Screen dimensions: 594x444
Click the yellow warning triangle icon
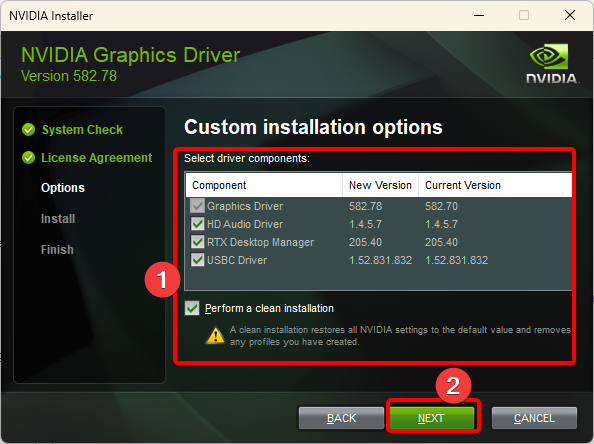(215, 335)
